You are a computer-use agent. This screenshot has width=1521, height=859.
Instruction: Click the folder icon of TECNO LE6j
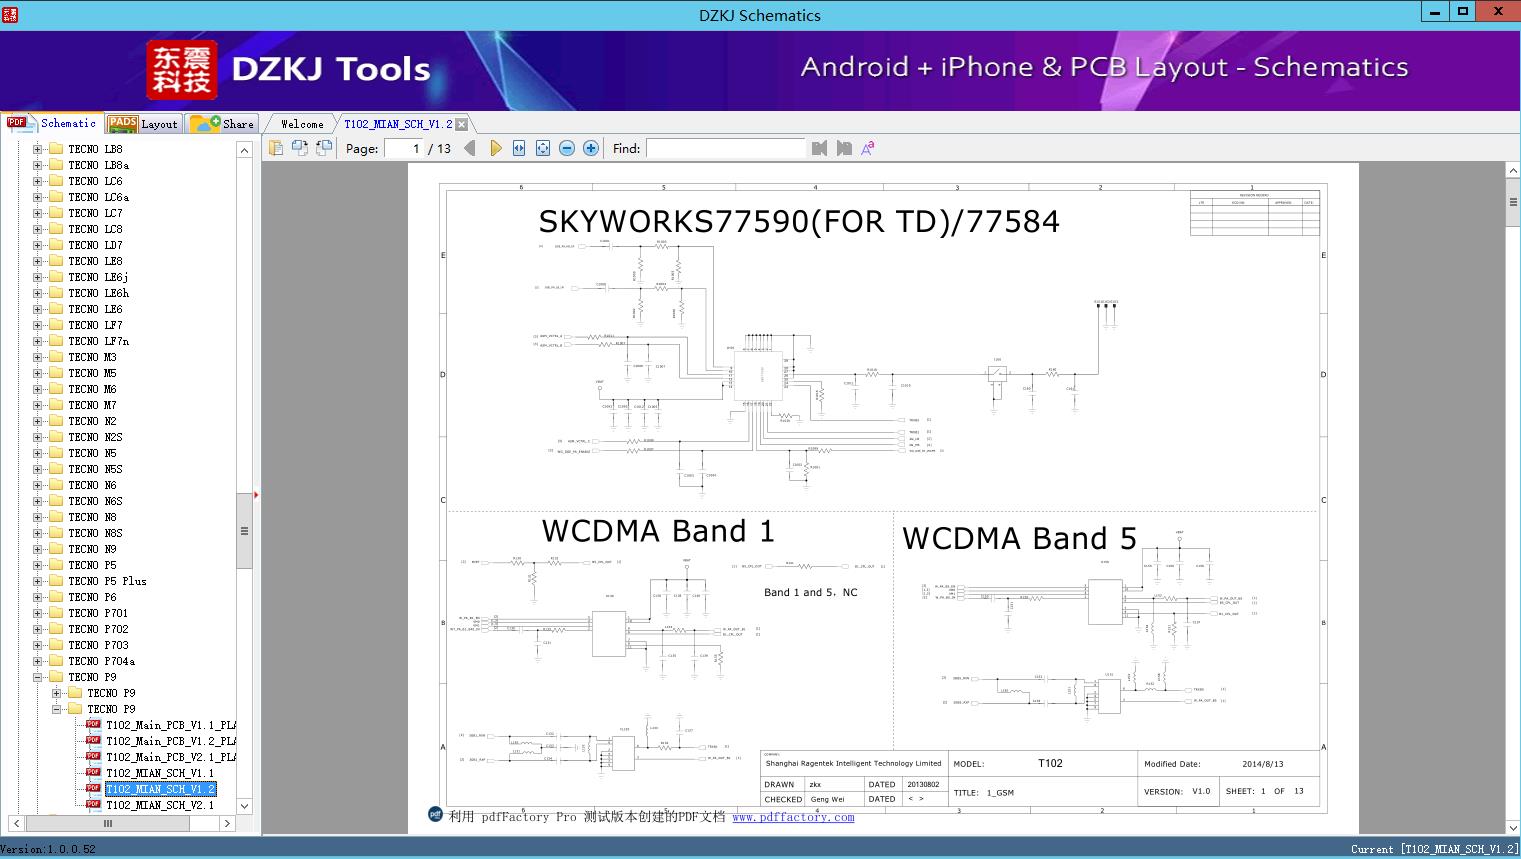[56, 277]
